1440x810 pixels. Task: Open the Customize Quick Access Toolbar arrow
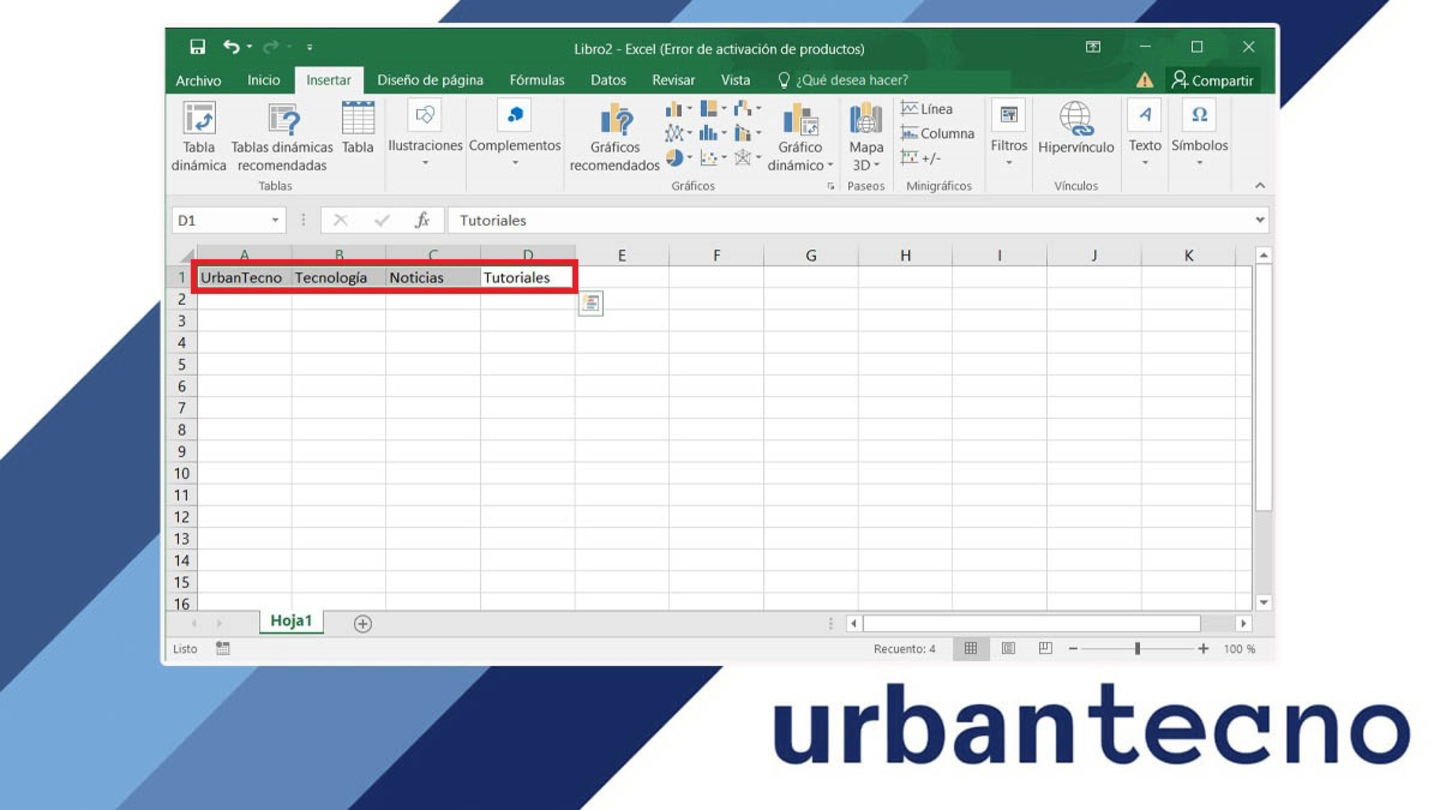(310, 47)
